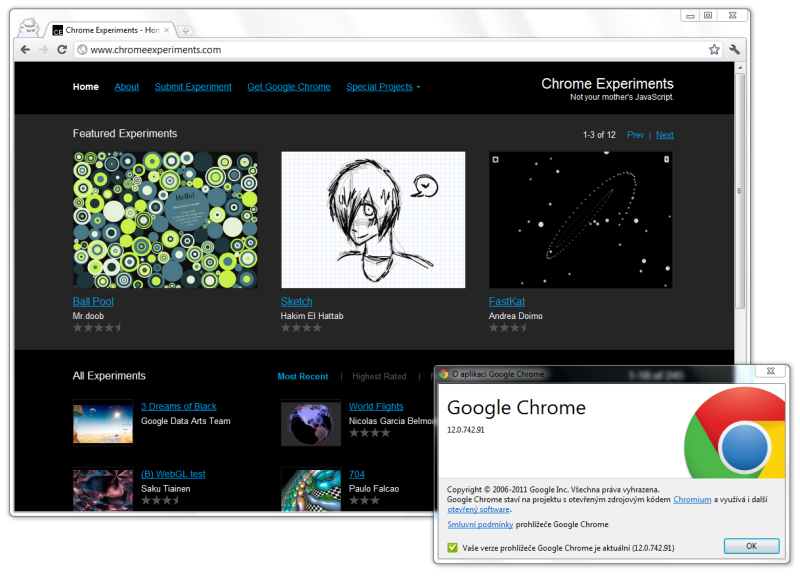Screen dimensions: 800x577
Task: Click star rating under Paulo Falcao
Action: (x=364, y=500)
